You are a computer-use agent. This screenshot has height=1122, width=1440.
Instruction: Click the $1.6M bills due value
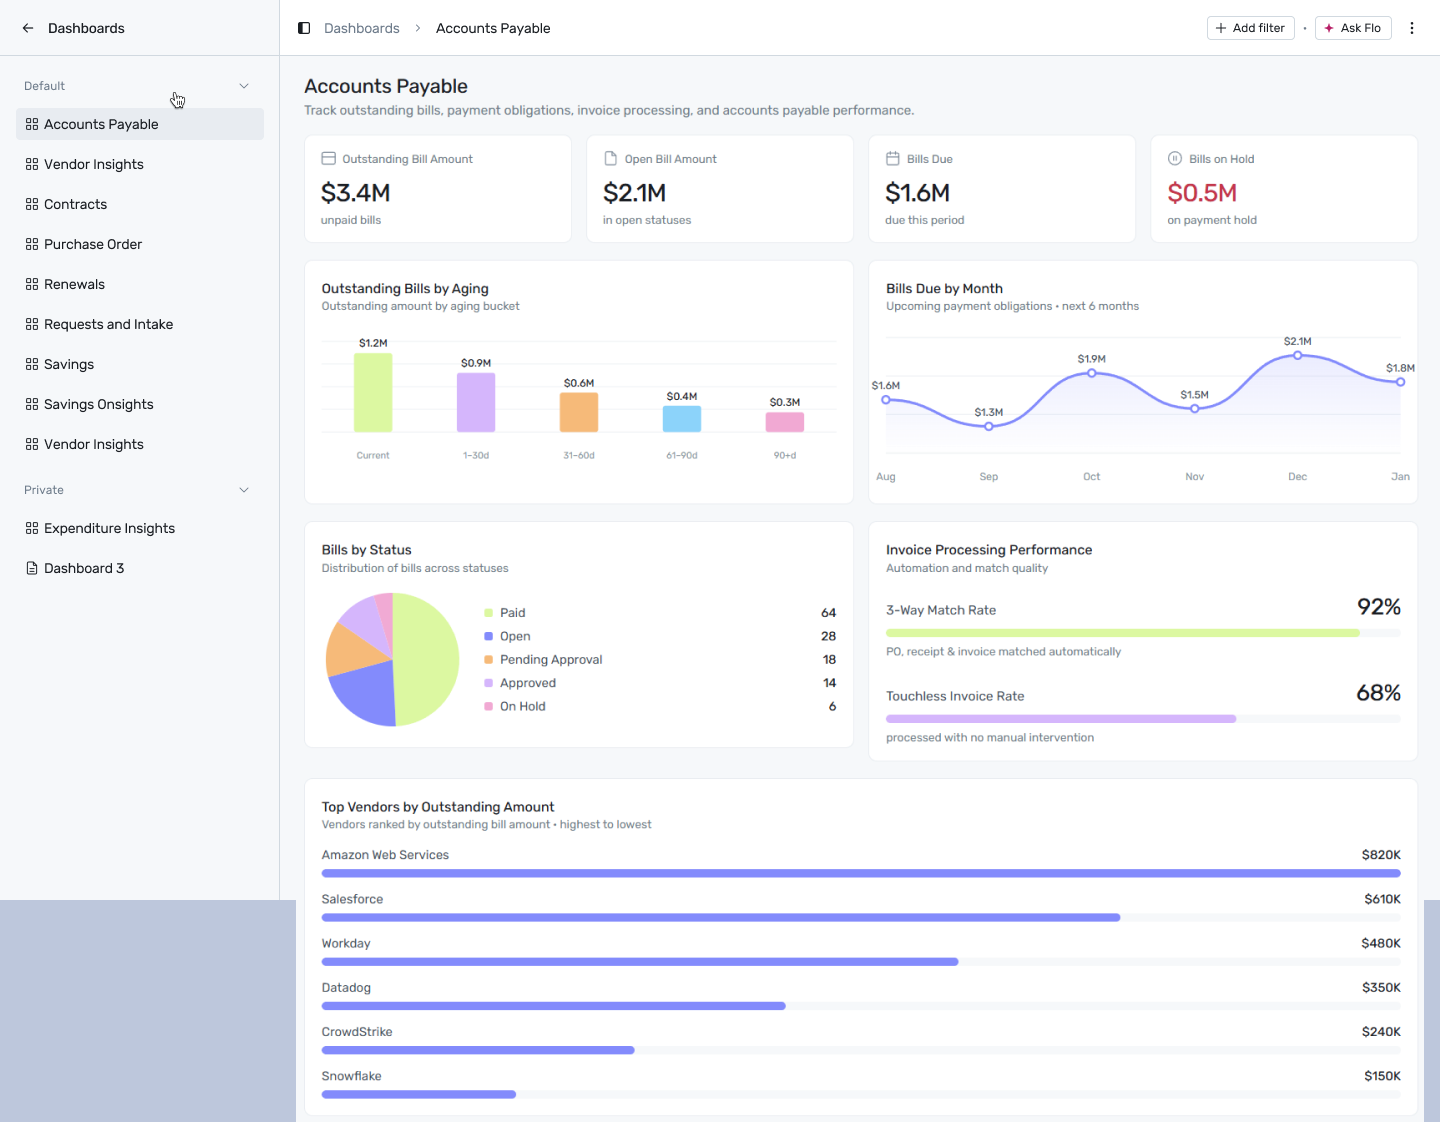click(918, 192)
